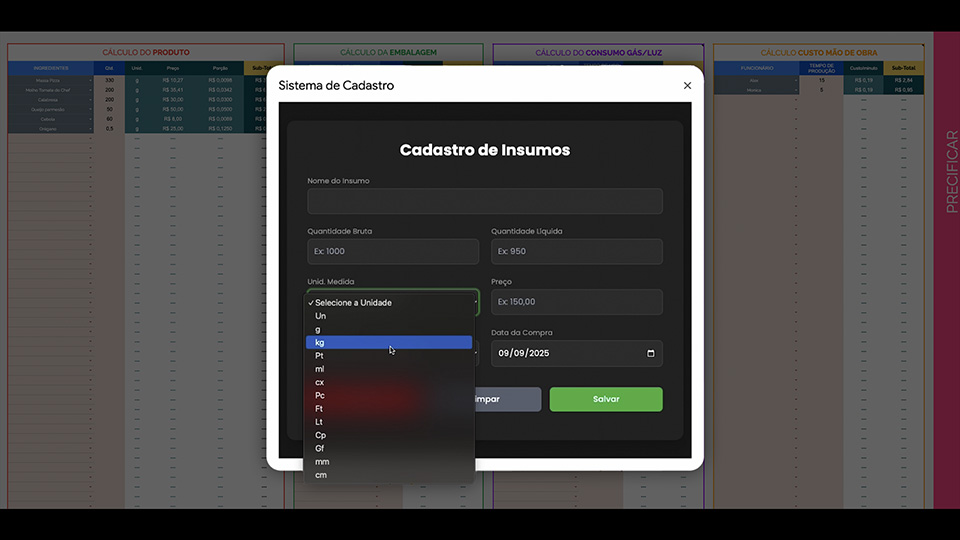Select the 'cx' unit entry
This screenshot has width=960, height=540.
click(320, 382)
